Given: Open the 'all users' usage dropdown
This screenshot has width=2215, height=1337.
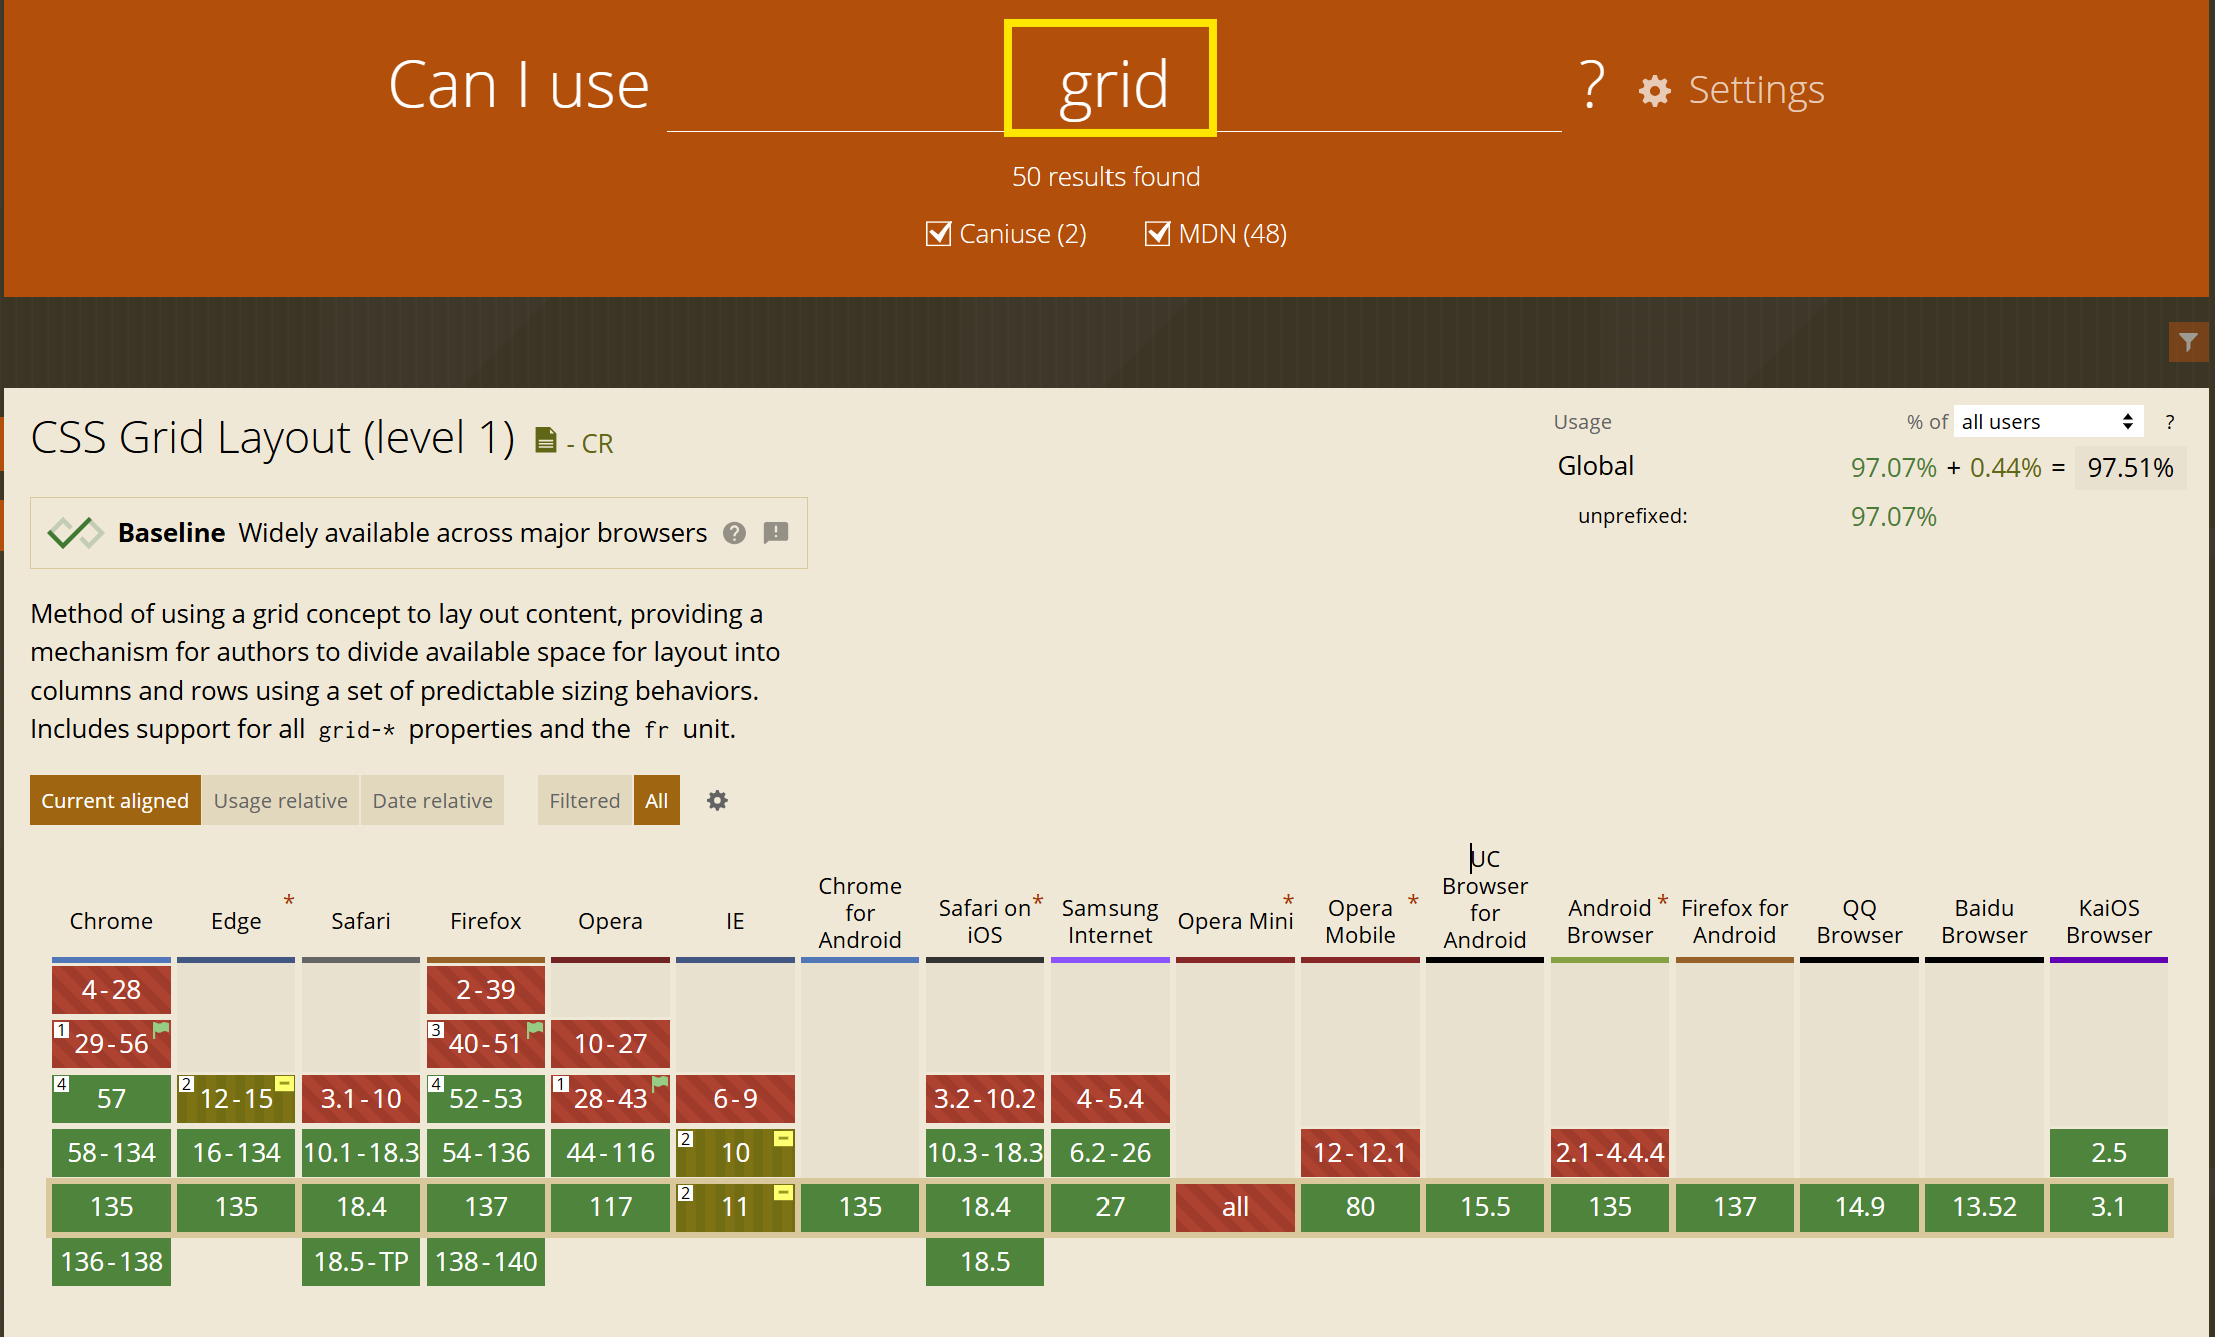Looking at the screenshot, I should [x=2047, y=422].
